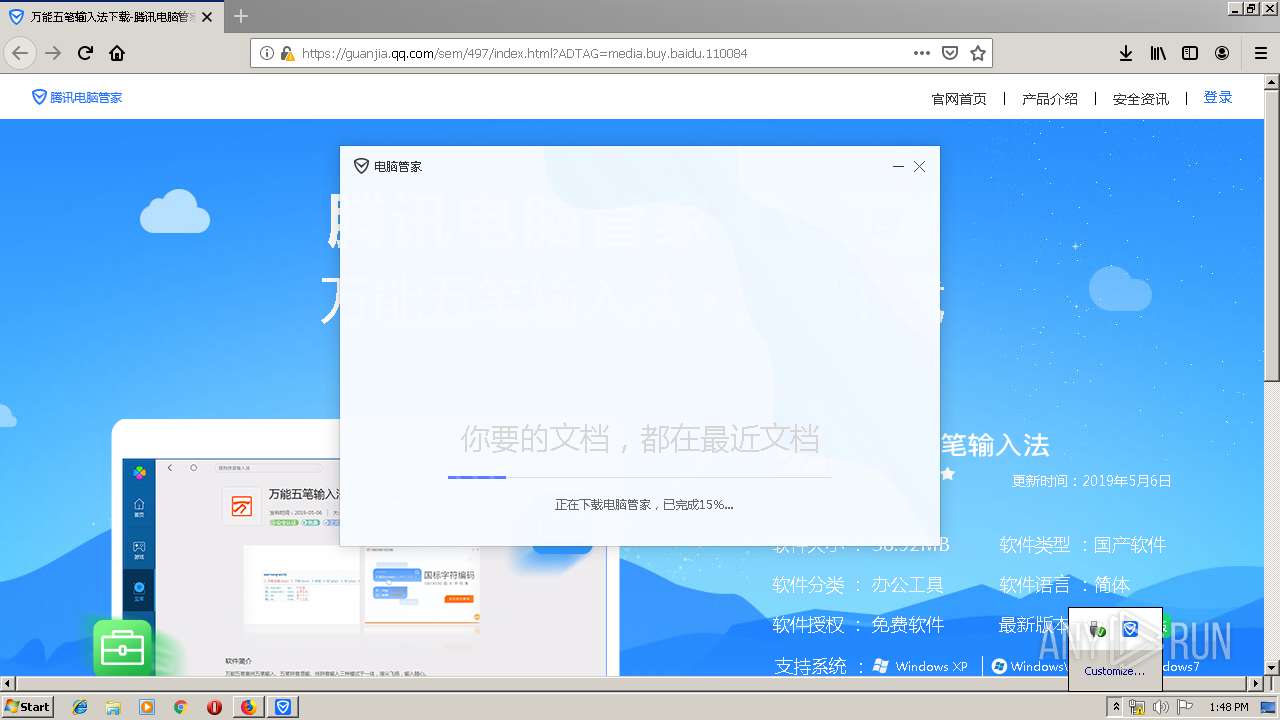Open the Windows Start menu

(x=27, y=706)
